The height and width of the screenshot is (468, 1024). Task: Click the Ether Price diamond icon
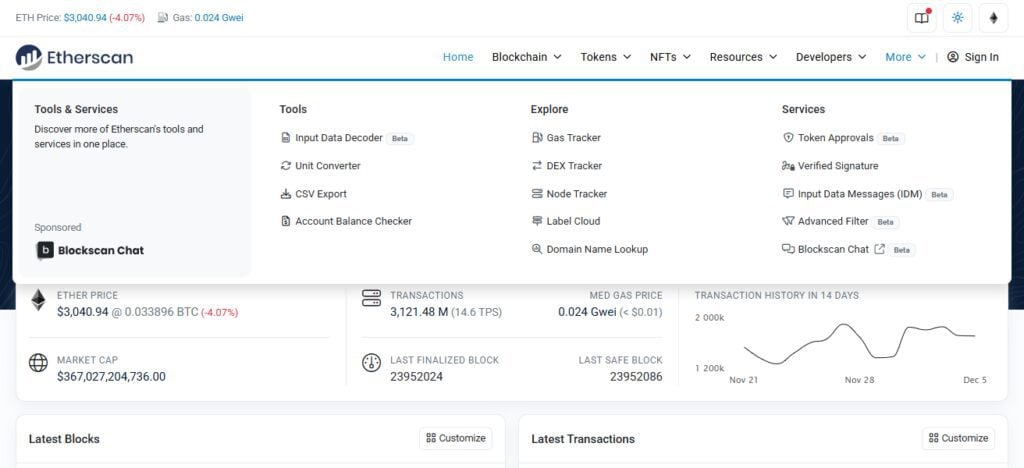tap(39, 300)
